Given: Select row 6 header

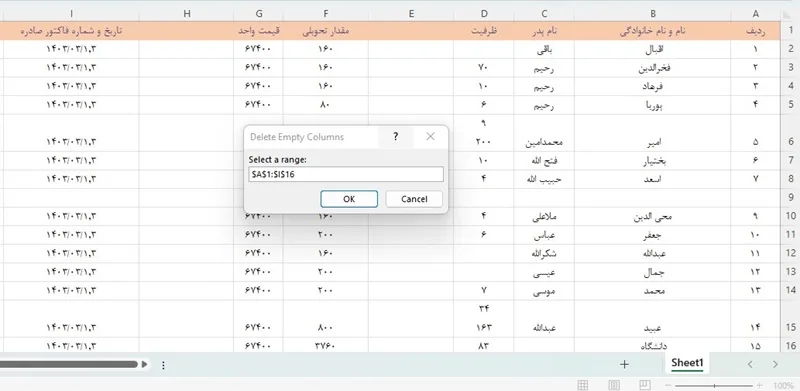Looking at the screenshot, I should 790,133.
